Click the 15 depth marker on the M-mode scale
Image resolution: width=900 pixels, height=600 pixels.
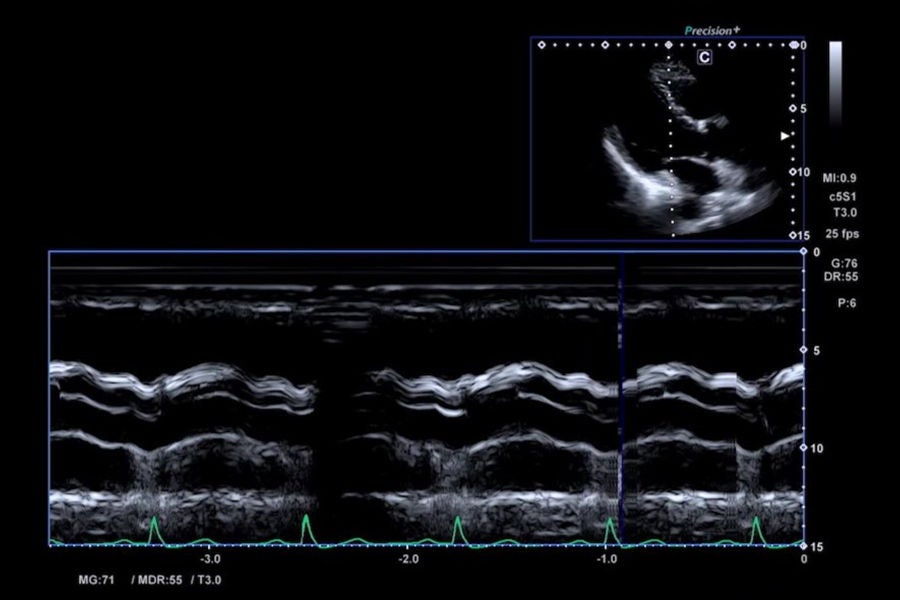coord(817,547)
